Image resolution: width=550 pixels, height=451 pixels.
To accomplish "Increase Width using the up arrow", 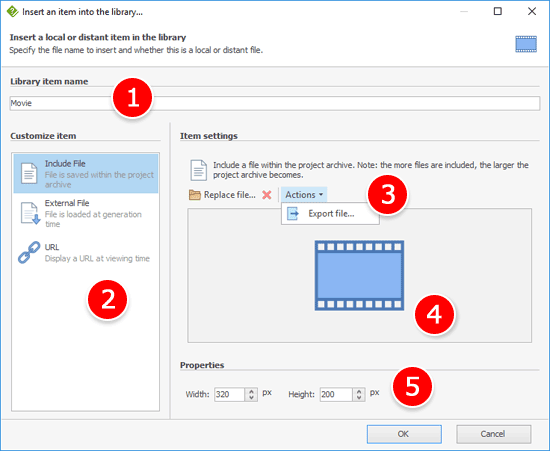I will 251,391.
